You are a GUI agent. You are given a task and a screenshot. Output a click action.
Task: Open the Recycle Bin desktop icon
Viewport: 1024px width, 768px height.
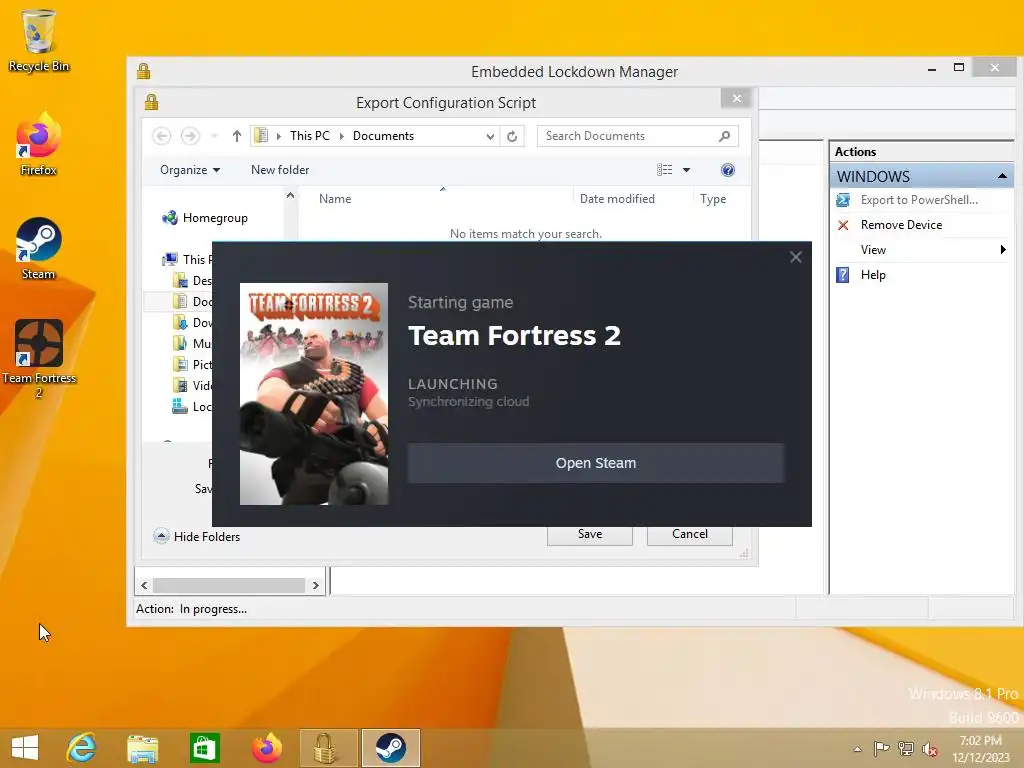pyautogui.click(x=39, y=40)
